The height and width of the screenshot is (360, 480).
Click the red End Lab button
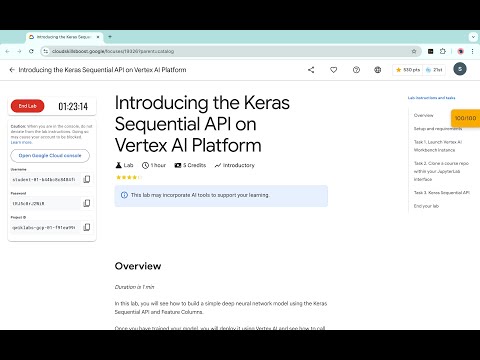[x=28, y=106]
